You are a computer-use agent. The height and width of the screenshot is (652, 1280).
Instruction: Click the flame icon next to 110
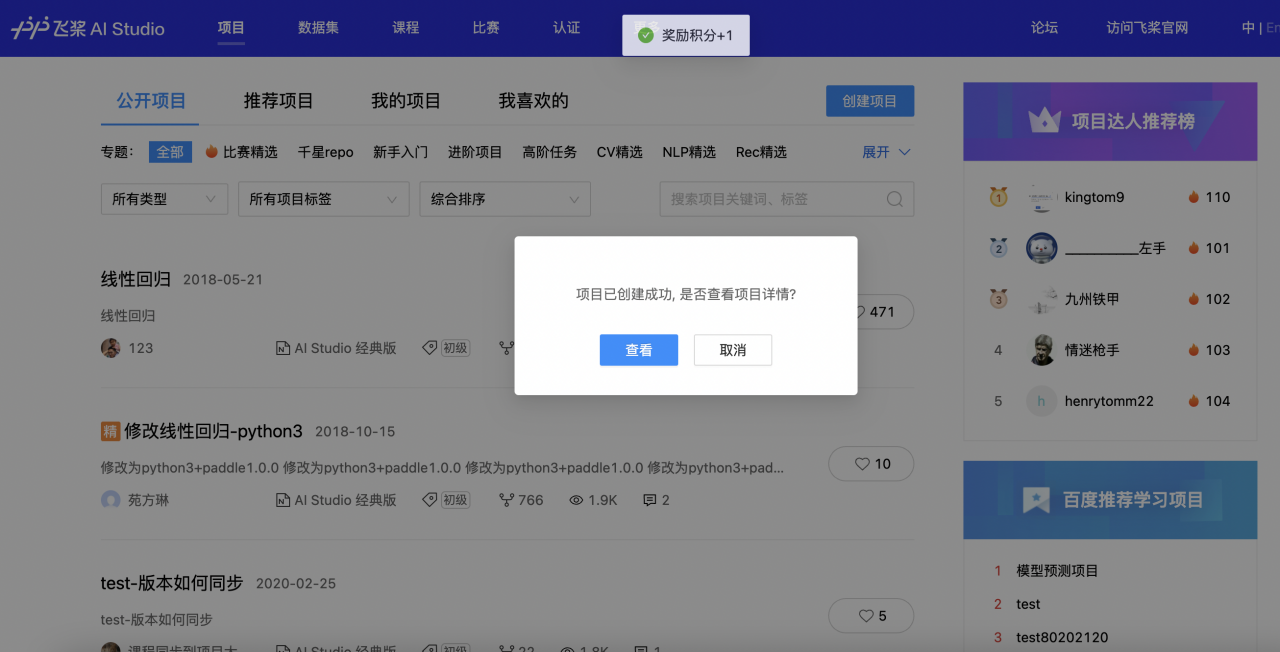click(1193, 197)
